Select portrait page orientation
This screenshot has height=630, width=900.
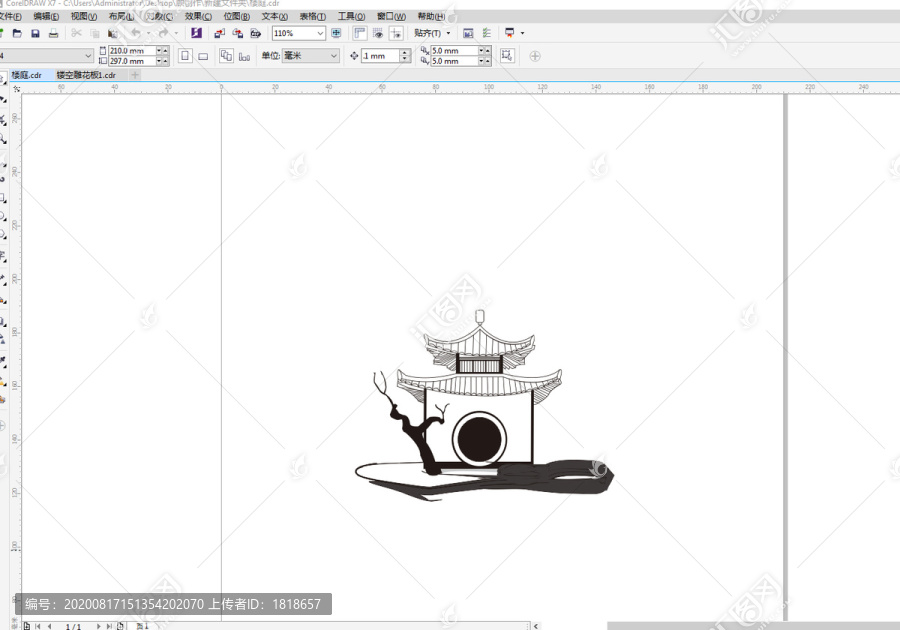(185, 56)
